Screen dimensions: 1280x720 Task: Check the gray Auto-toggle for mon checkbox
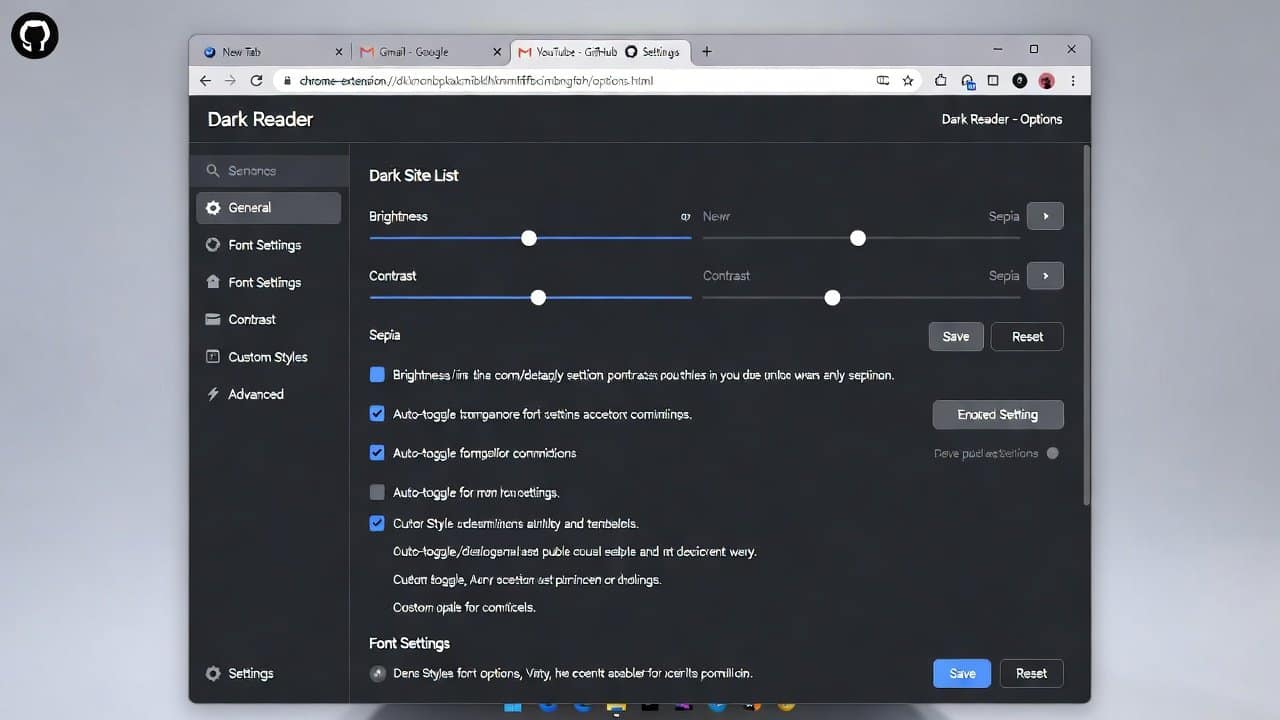(x=377, y=492)
